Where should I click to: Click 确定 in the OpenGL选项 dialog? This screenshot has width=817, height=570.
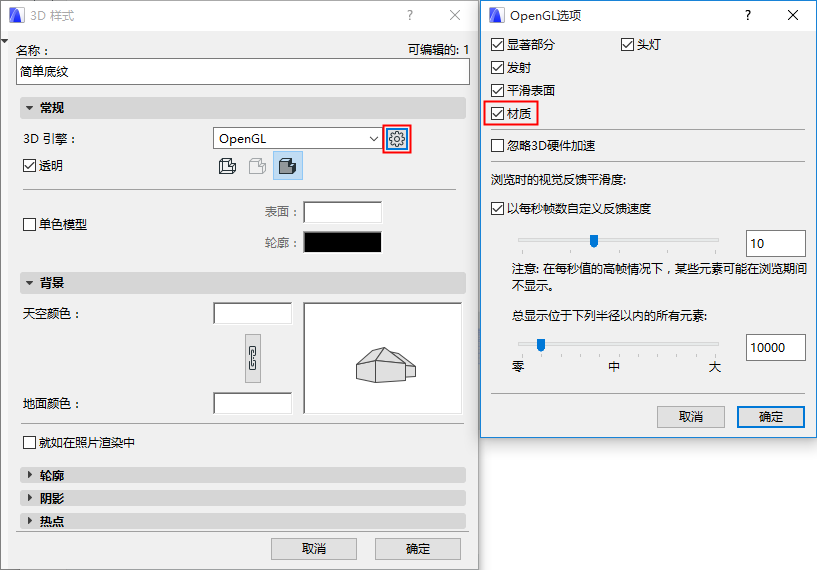click(771, 417)
